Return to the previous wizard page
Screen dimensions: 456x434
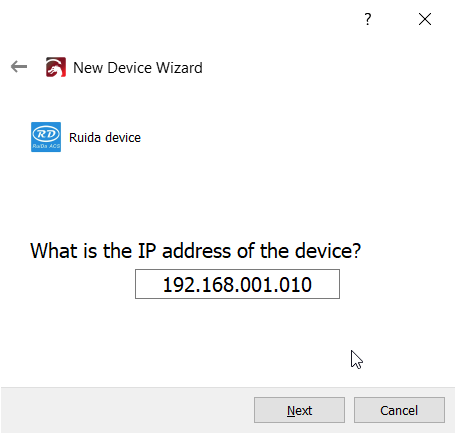[19, 67]
